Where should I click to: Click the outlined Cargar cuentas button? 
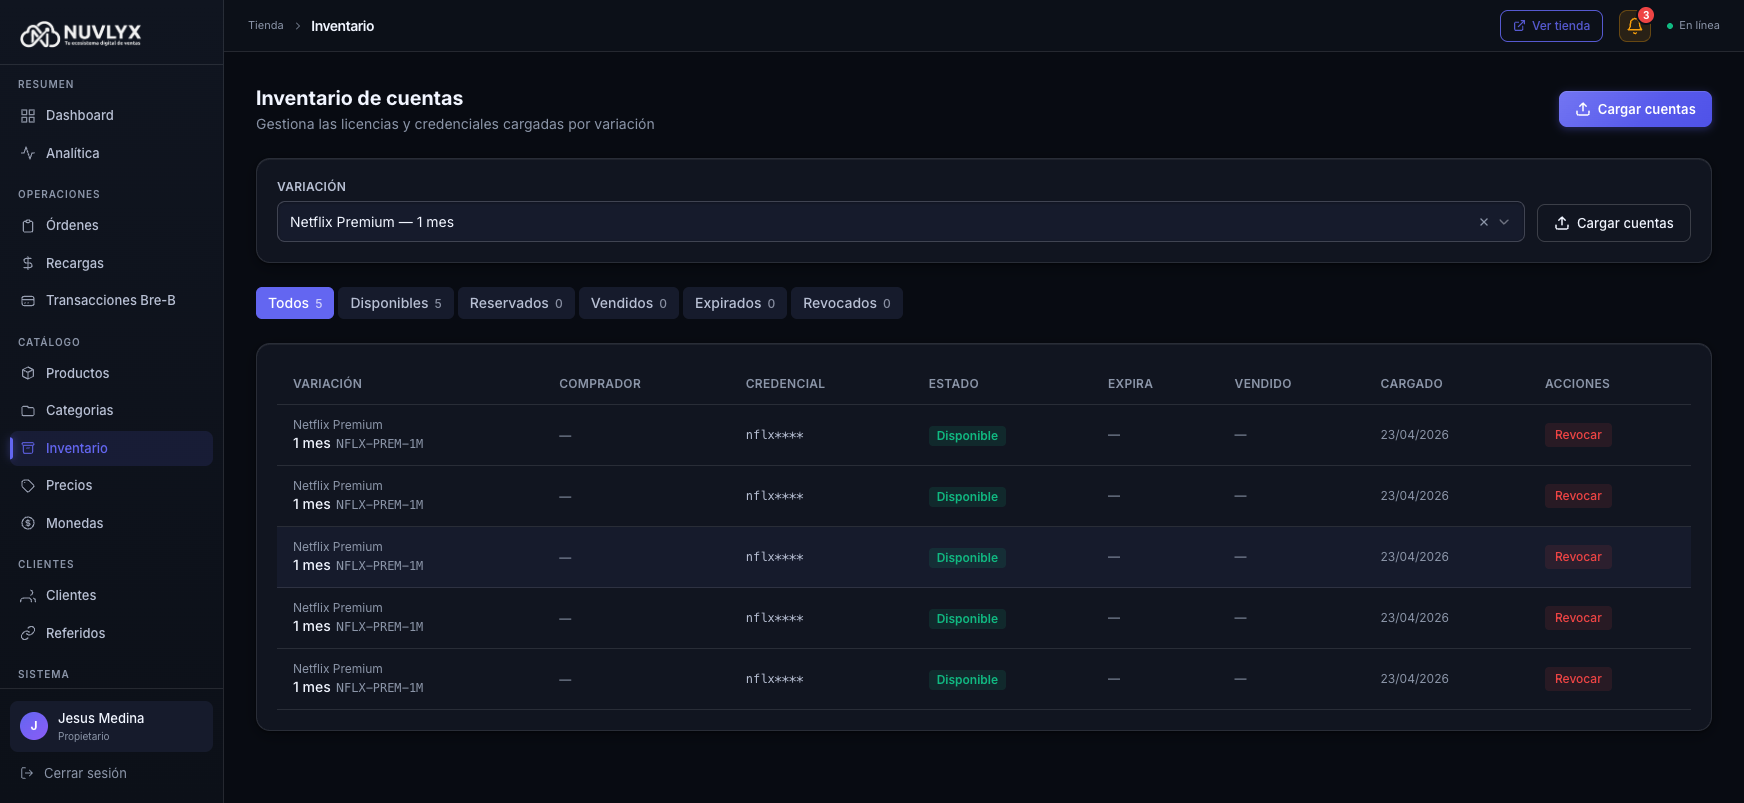(x=1614, y=223)
